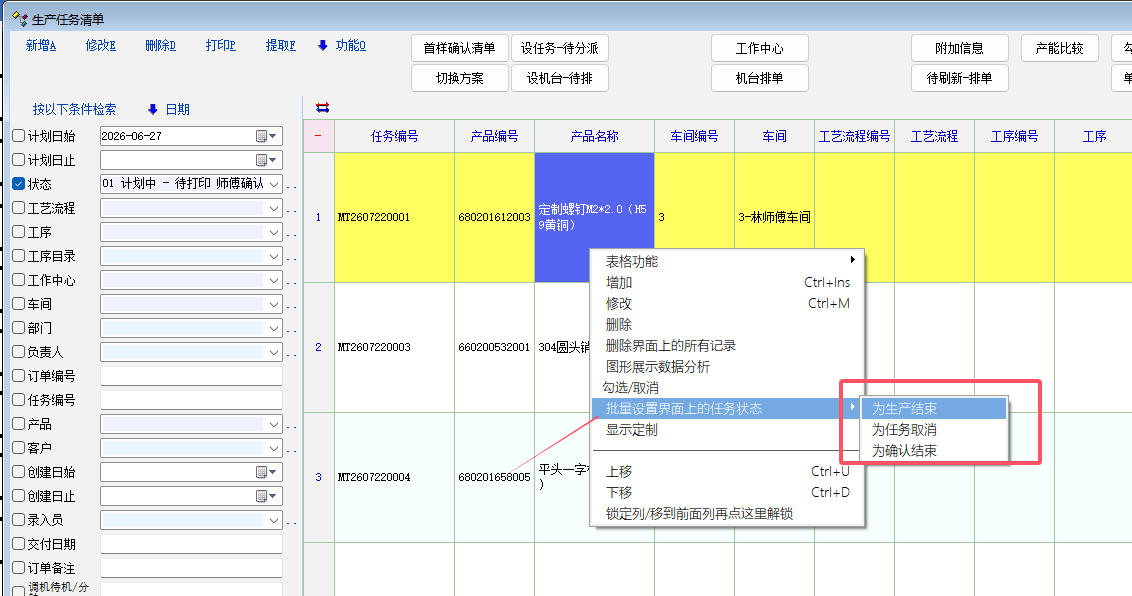Select 删除界面上的所有记录 menu entry
The width and height of the screenshot is (1132, 596).
727,346
